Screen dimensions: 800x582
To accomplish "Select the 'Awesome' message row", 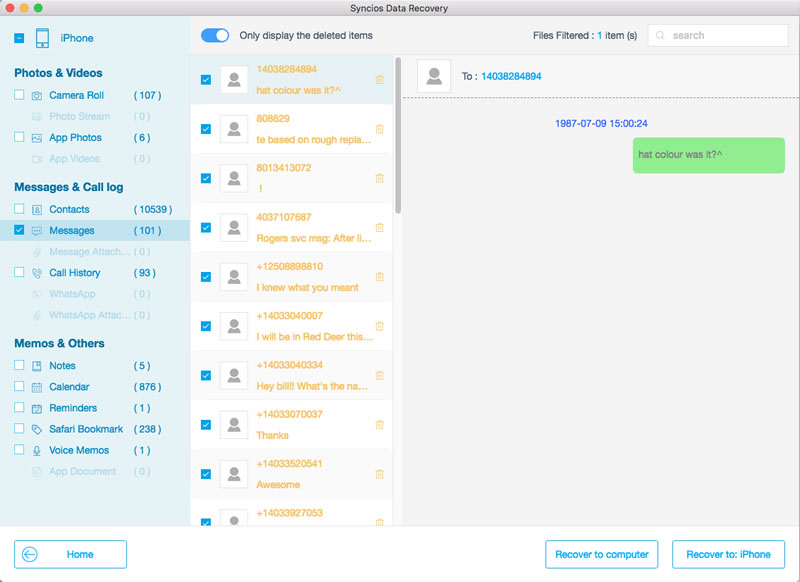I will (291, 474).
